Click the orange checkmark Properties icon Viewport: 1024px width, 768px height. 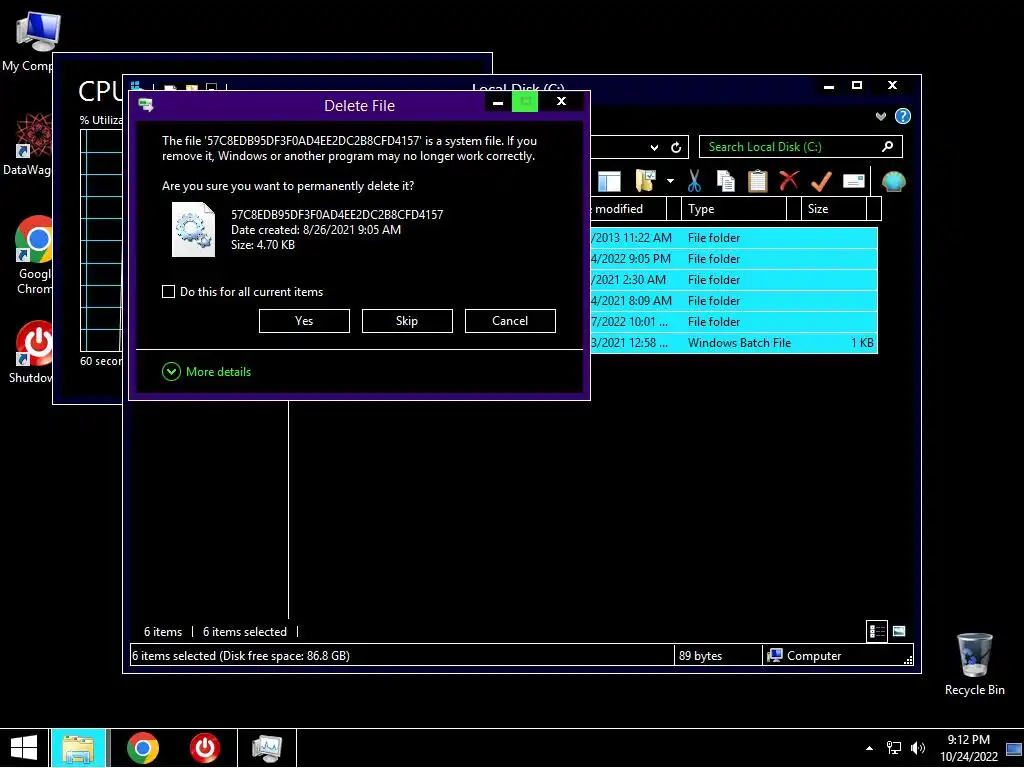[821, 181]
